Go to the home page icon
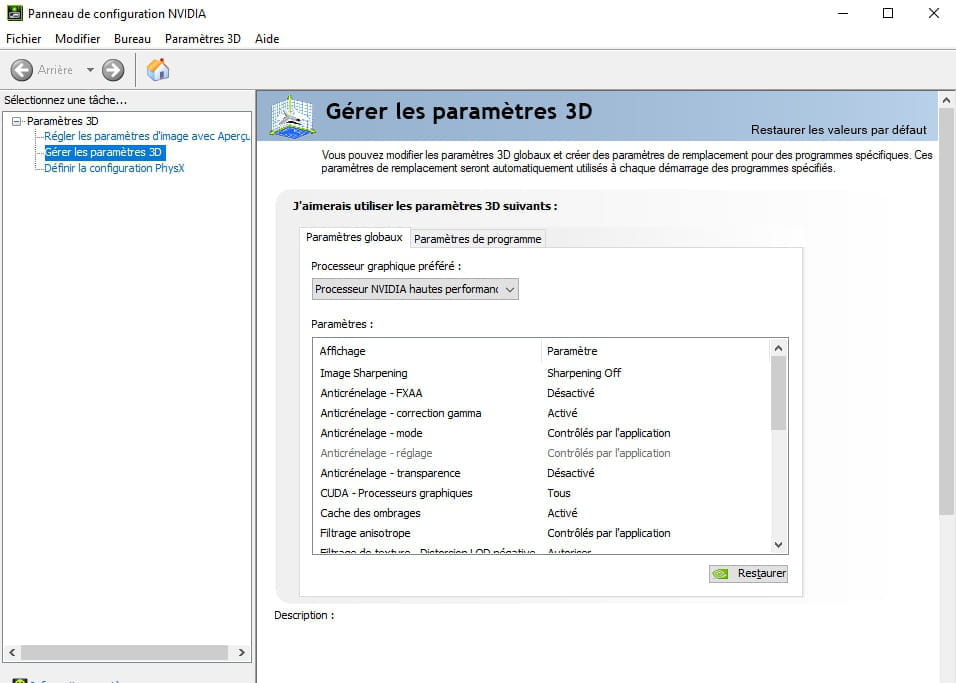 click(158, 70)
